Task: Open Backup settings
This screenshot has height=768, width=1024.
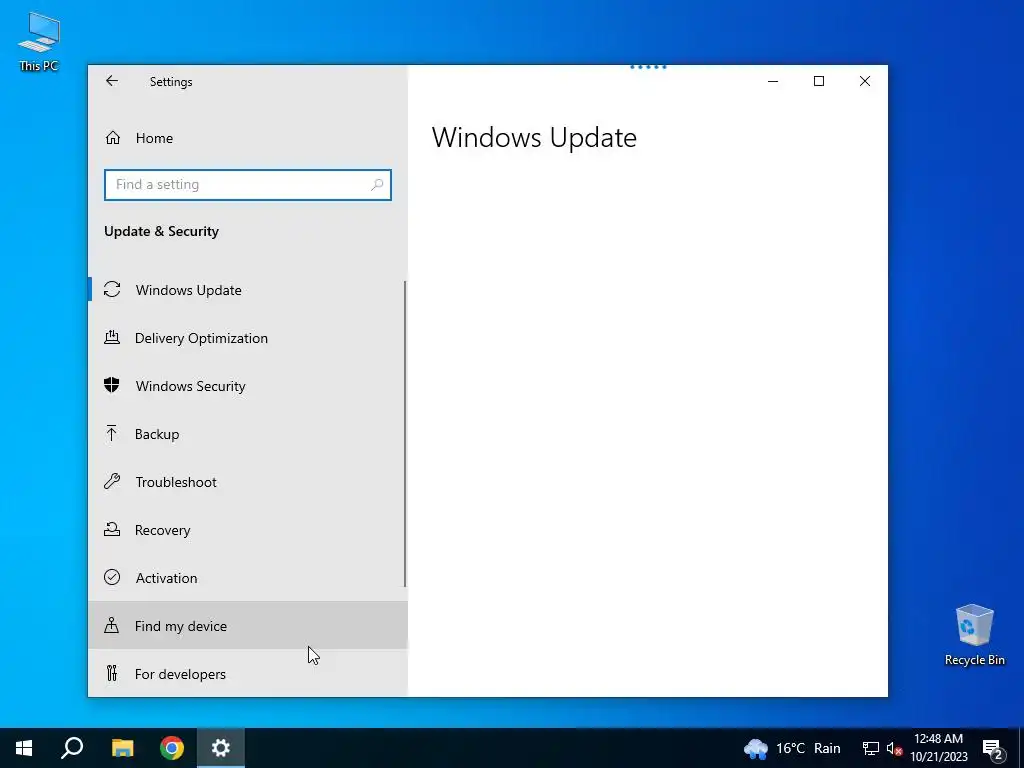Action: (248, 434)
